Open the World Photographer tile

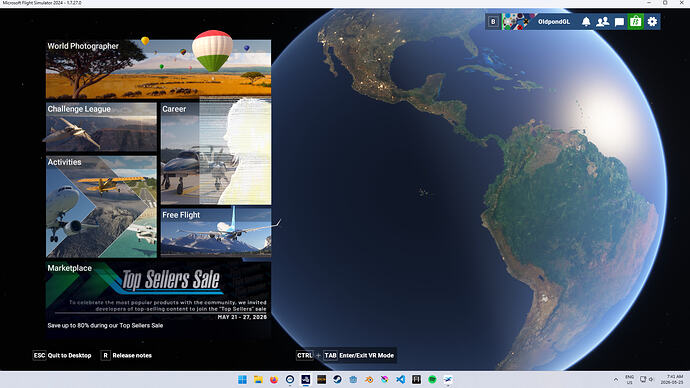tap(158, 69)
